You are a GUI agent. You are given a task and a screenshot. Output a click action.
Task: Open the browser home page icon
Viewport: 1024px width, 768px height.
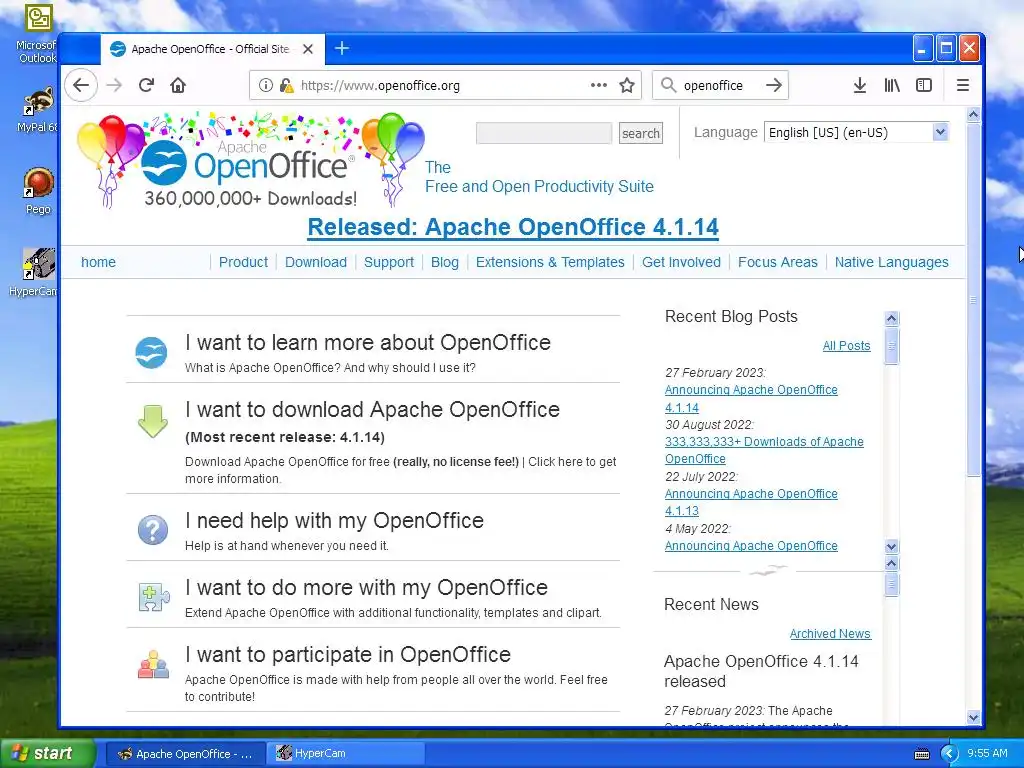(x=178, y=85)
